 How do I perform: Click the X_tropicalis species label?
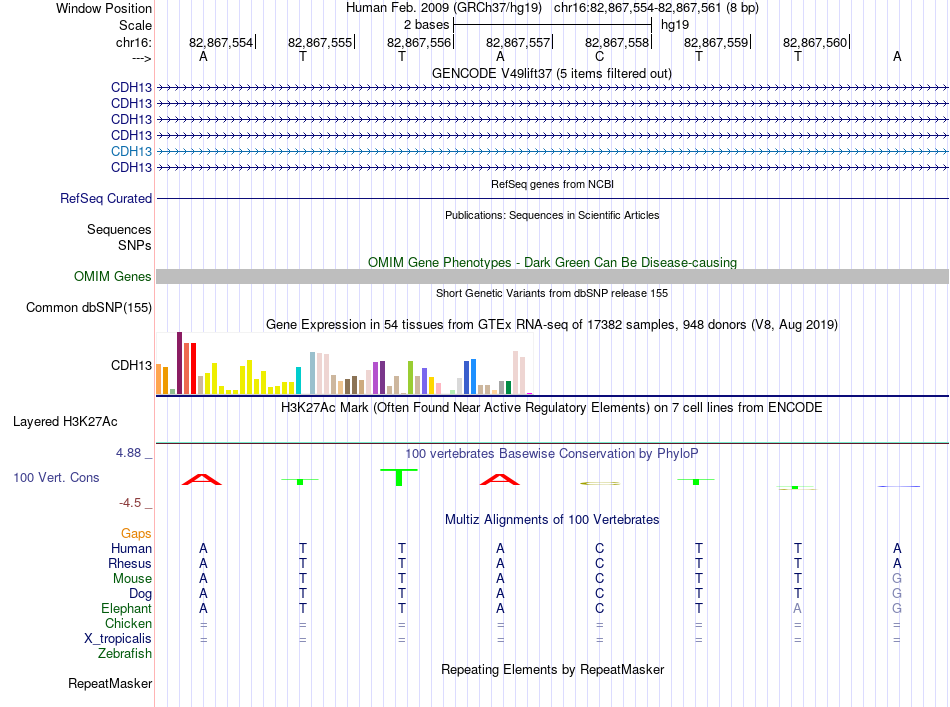(118, 639)
